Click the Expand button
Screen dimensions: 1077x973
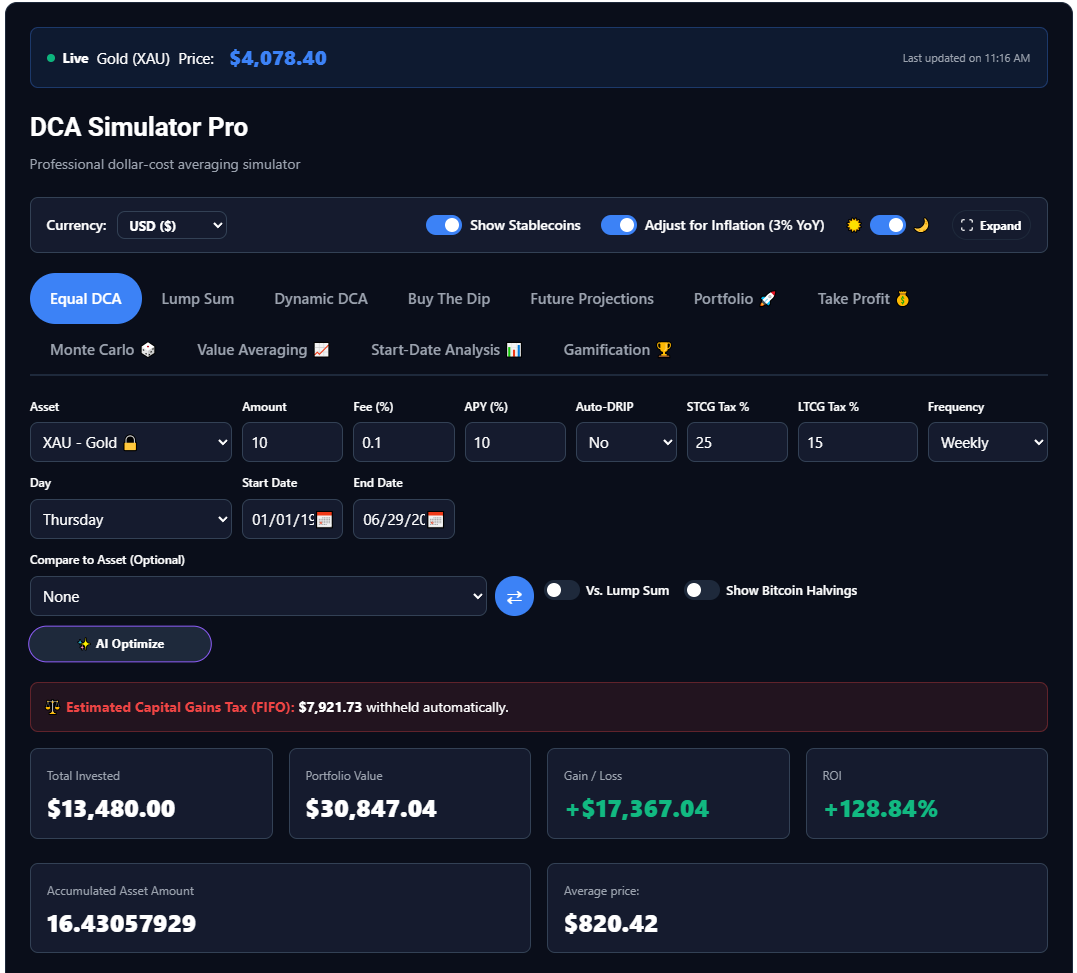(990, 225)
